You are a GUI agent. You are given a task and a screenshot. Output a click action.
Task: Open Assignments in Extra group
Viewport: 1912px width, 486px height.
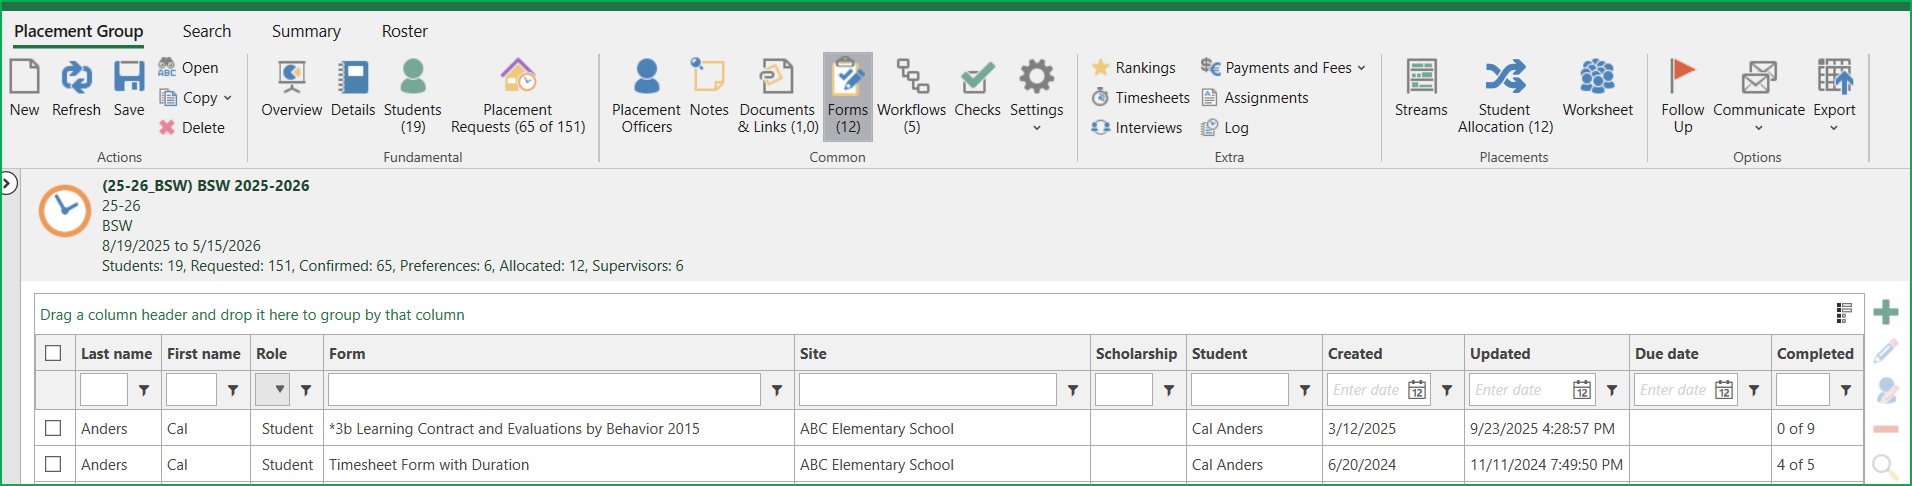[x=1254, y=98]
